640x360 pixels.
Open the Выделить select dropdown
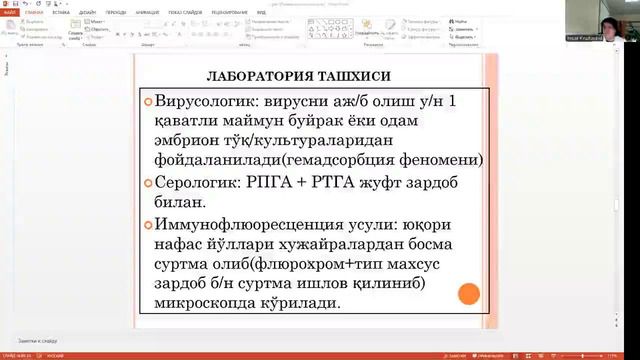click(x=462, y=37)
